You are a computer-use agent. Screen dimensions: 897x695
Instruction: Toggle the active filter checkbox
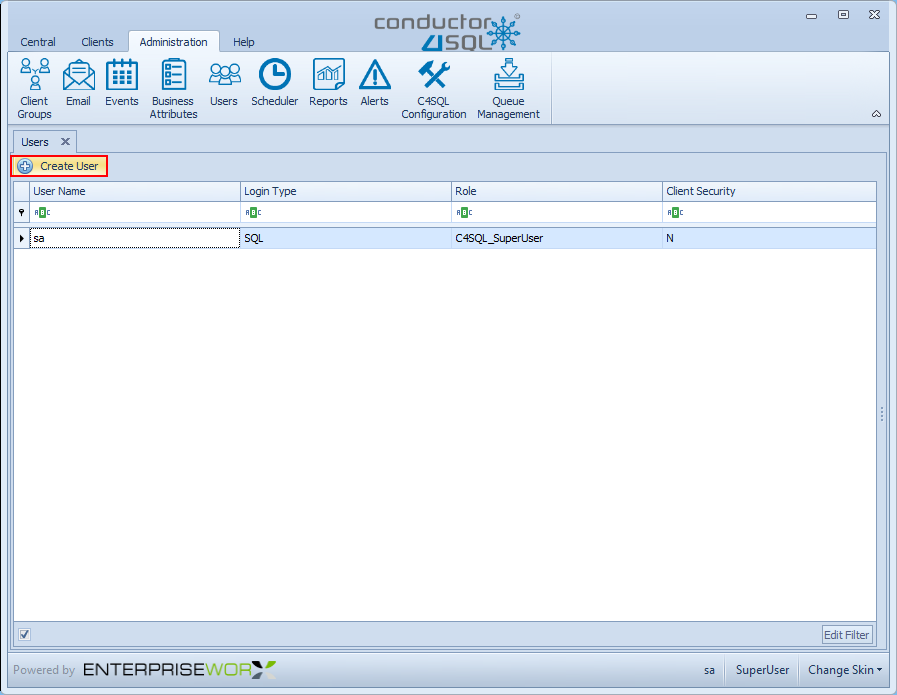25,634
